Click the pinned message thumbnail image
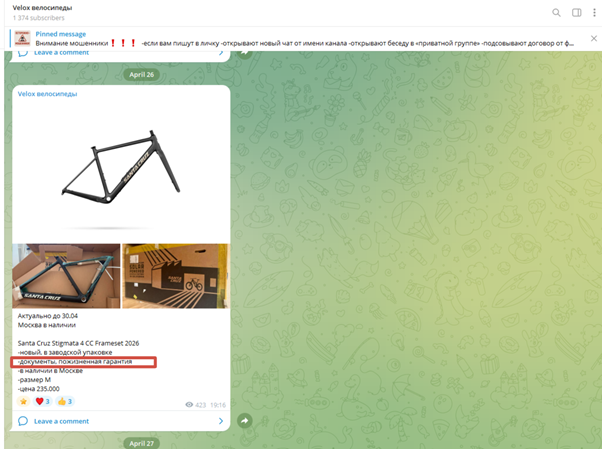Viewport: 602px width, 449px height. (22, 38)
